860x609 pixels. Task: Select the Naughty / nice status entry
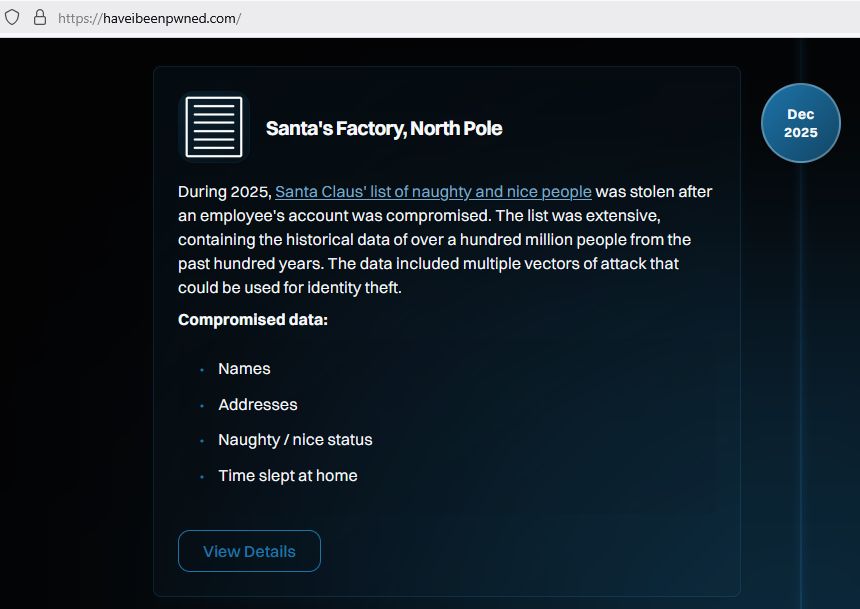(295, 440)
